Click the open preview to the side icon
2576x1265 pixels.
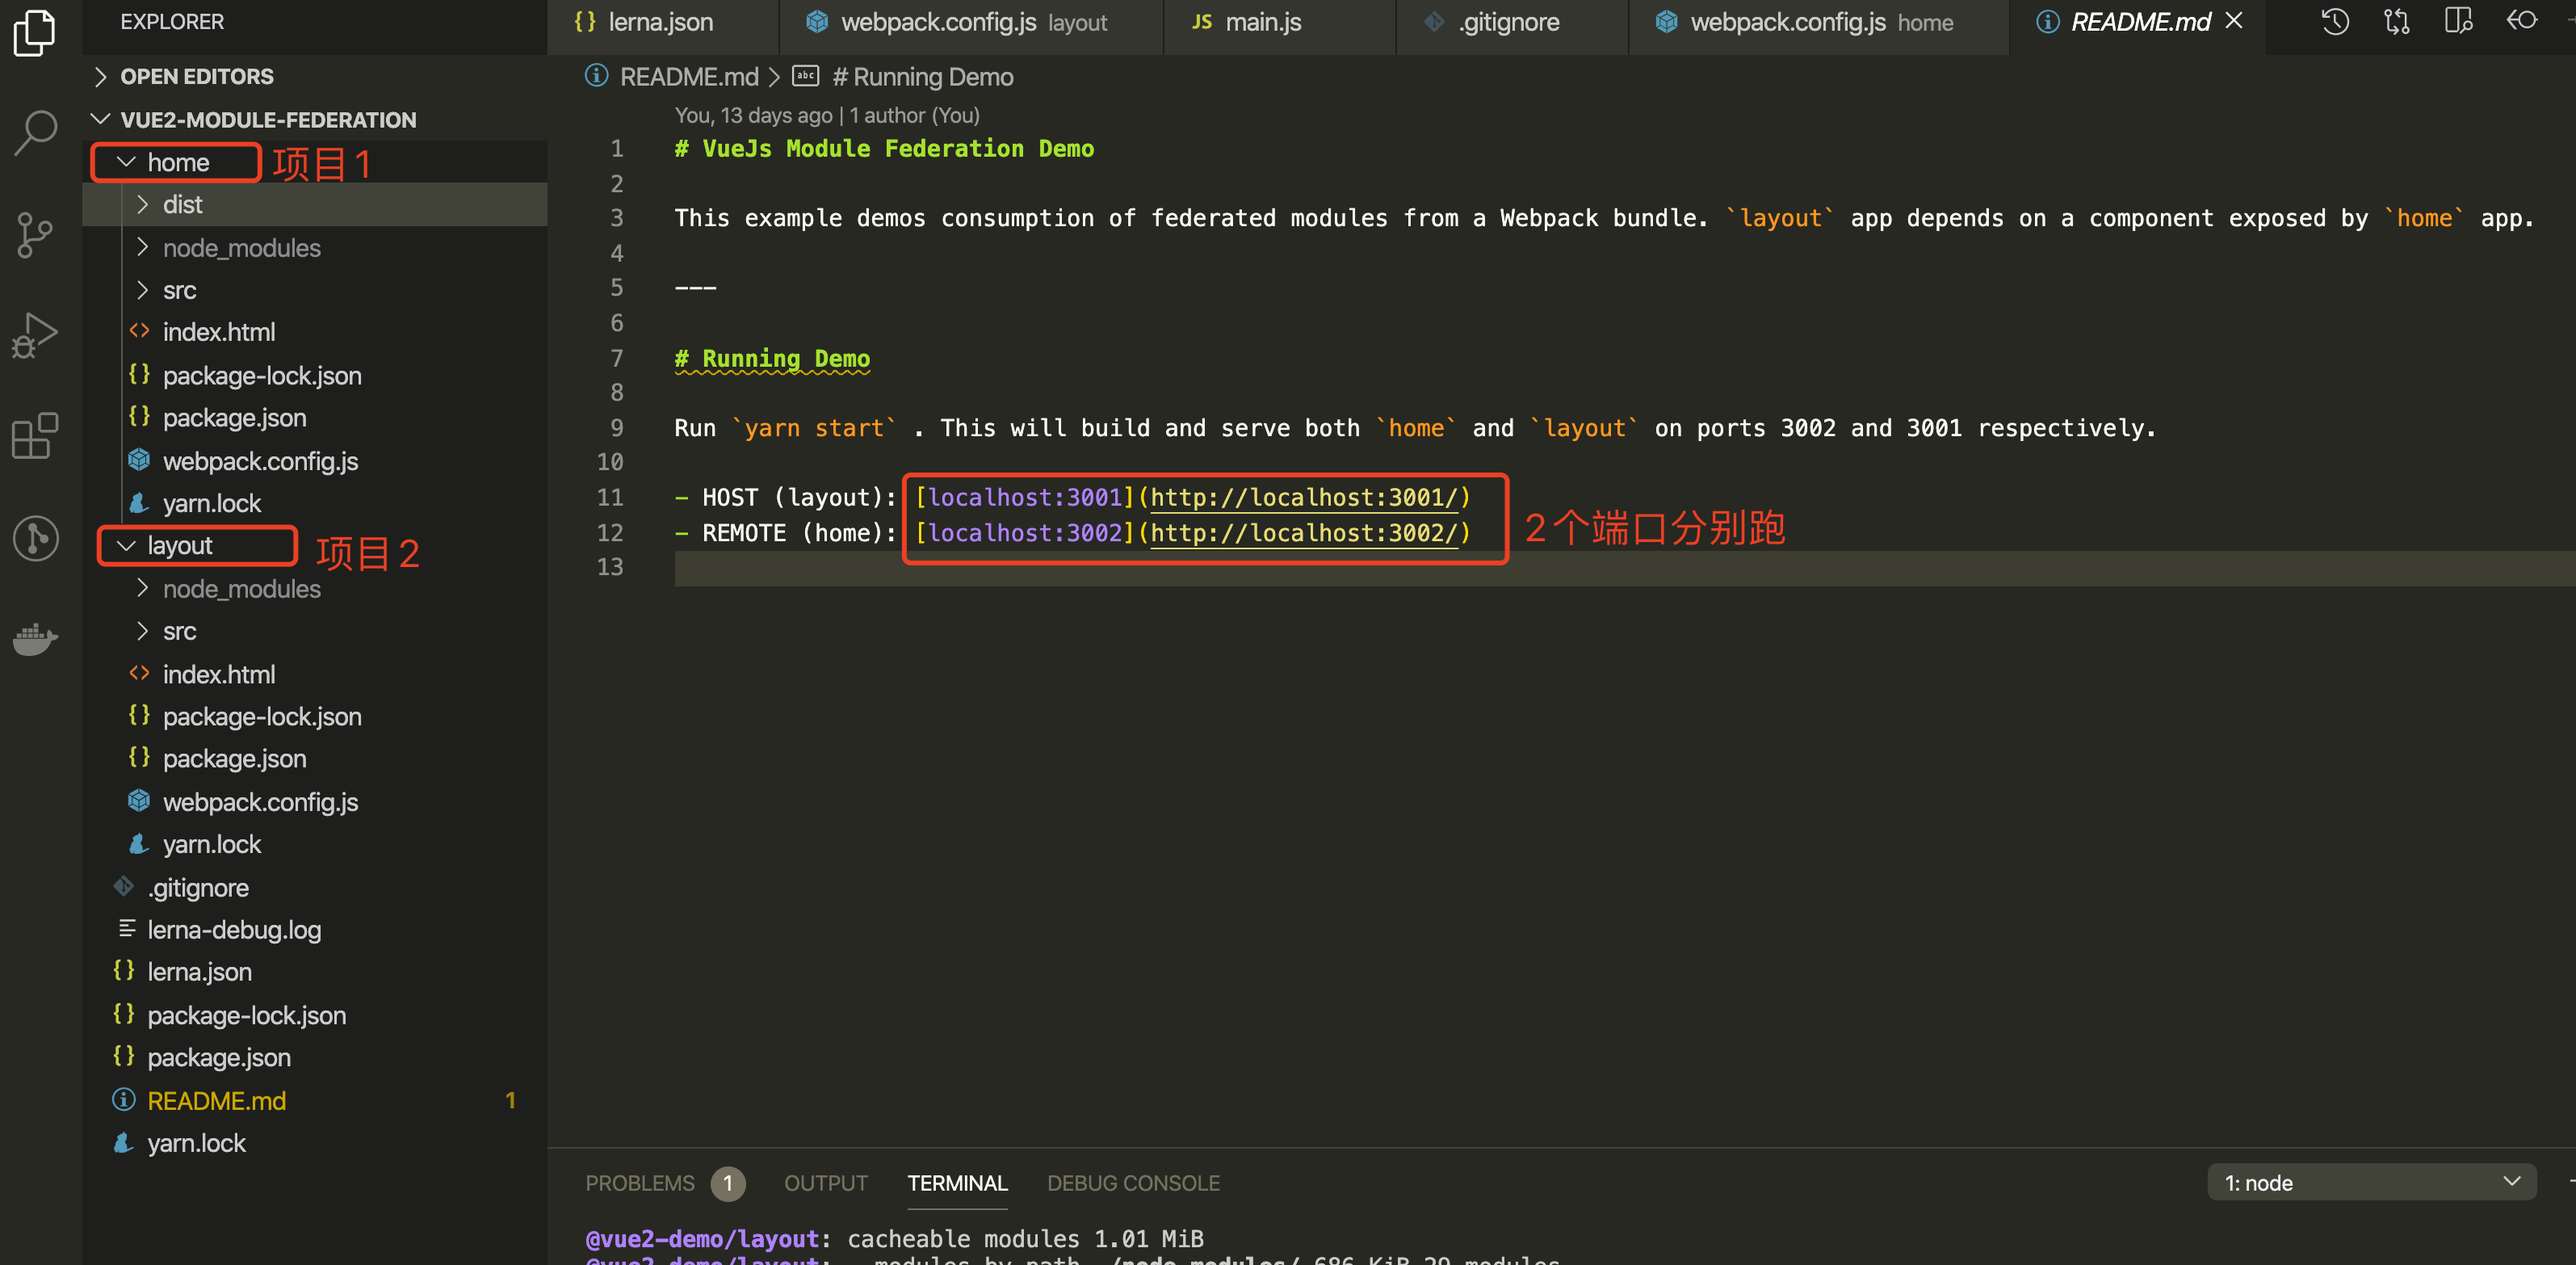[x=2458, y=22]
